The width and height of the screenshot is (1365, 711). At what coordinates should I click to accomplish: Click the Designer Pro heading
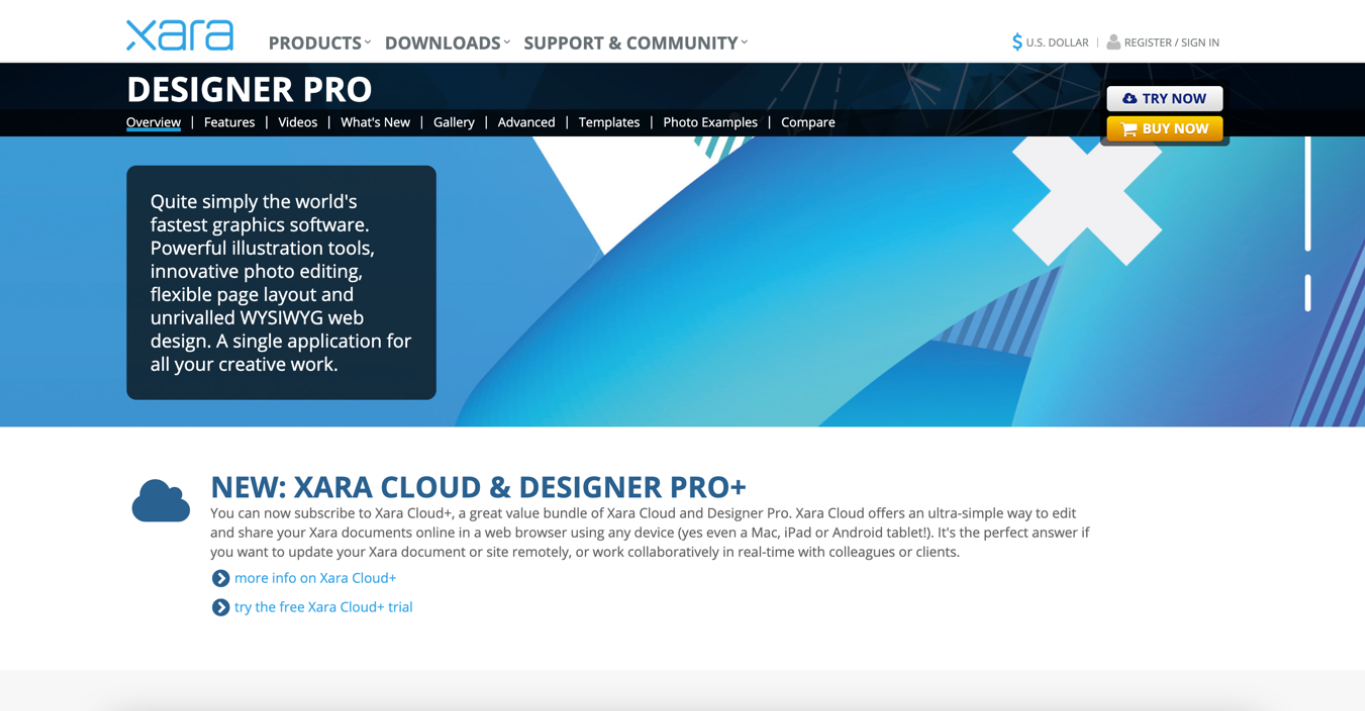point(249,89)
